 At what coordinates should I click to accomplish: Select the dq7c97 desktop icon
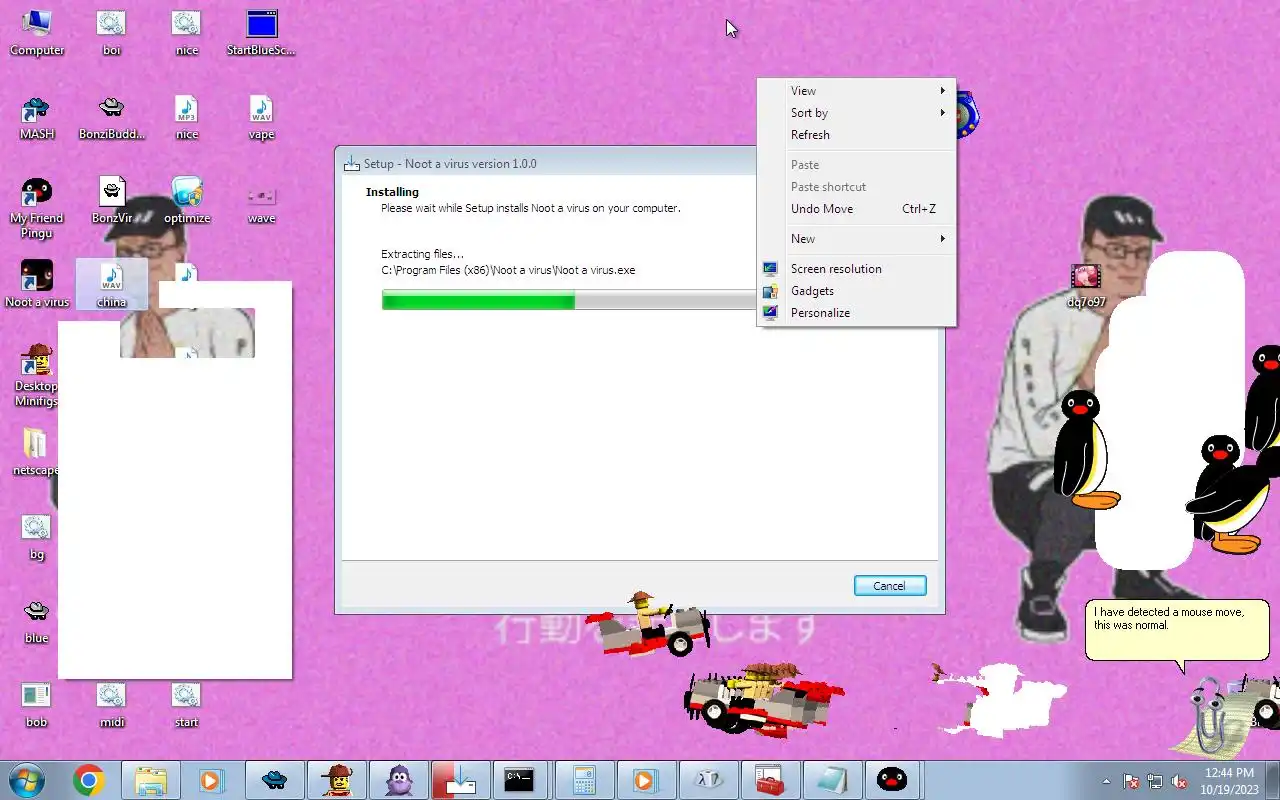click(x=1086, y=286)
